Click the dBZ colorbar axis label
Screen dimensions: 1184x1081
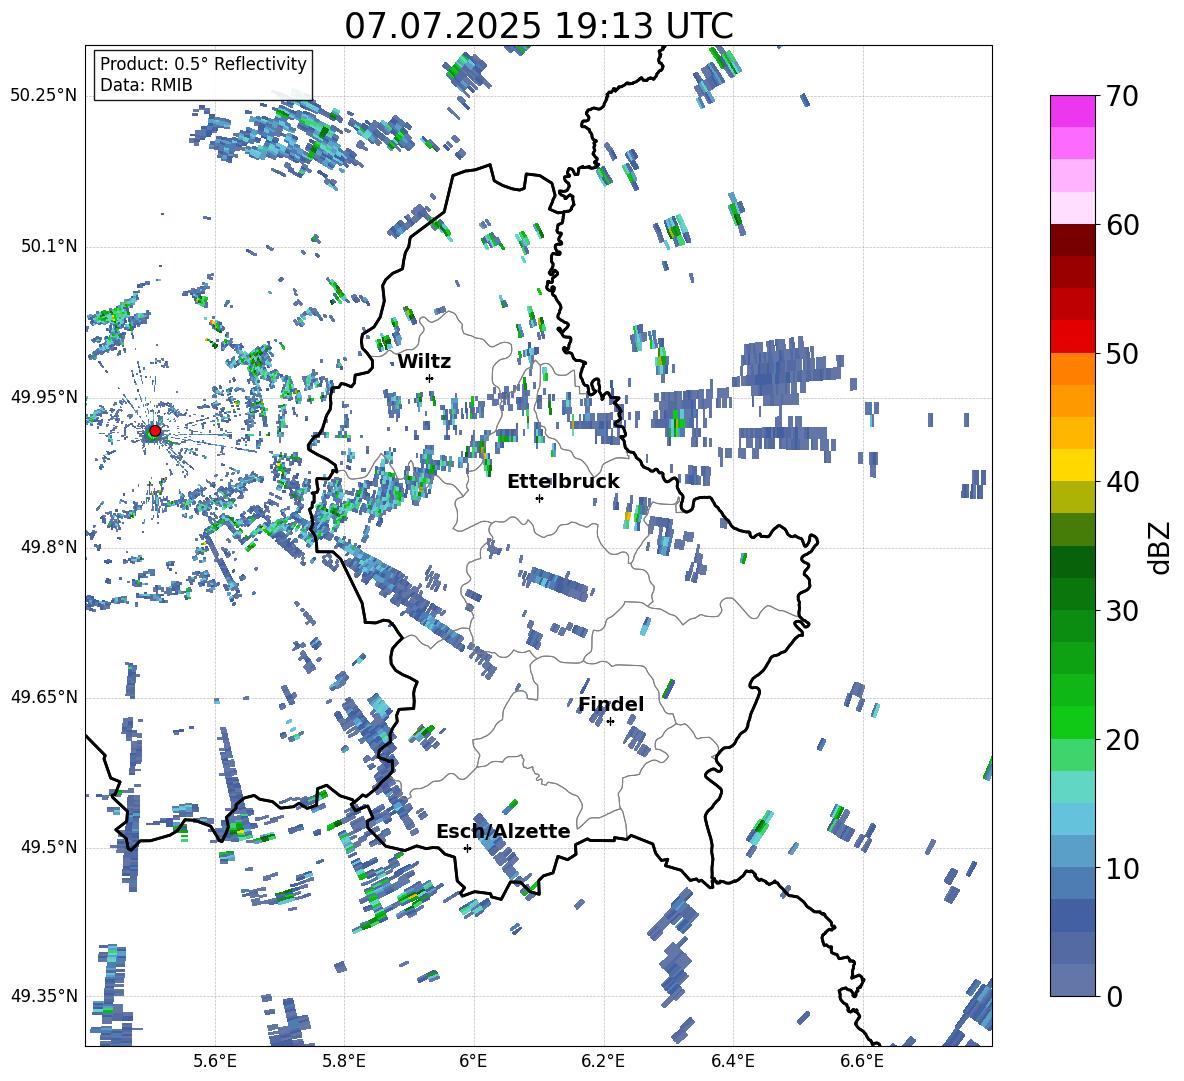1158,547
